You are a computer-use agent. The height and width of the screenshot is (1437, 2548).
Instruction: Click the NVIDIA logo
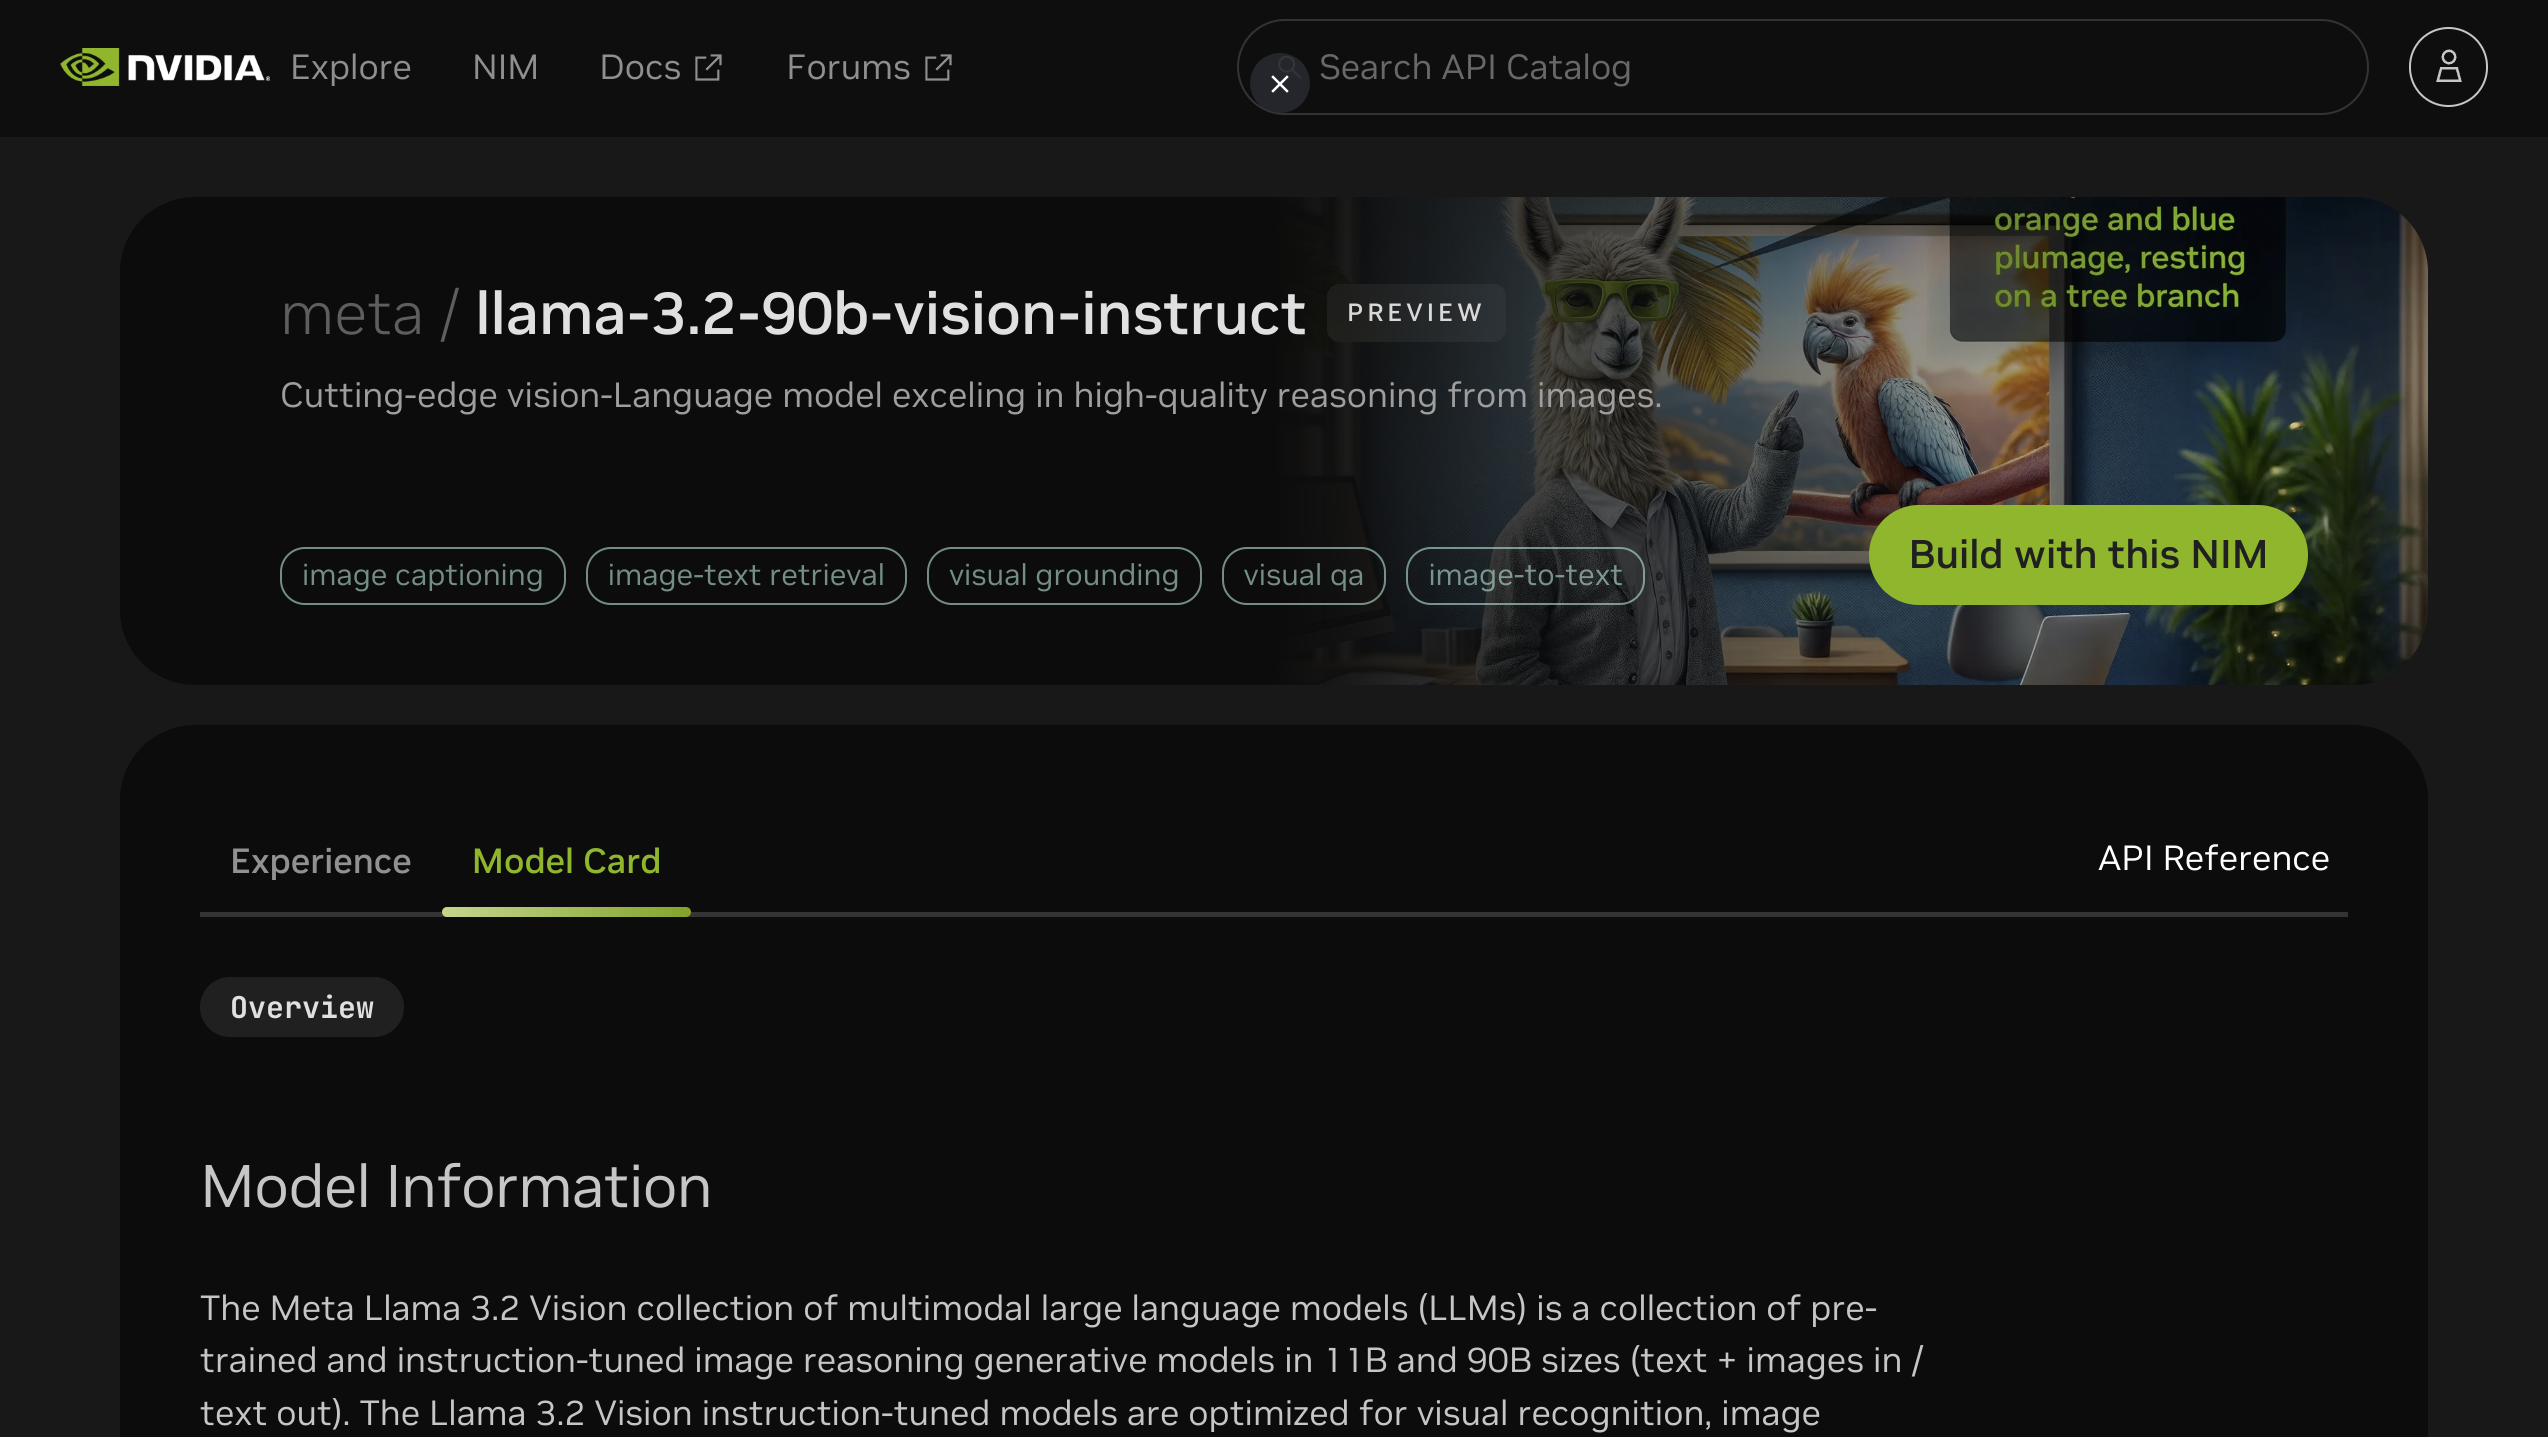tap(165, 67)
